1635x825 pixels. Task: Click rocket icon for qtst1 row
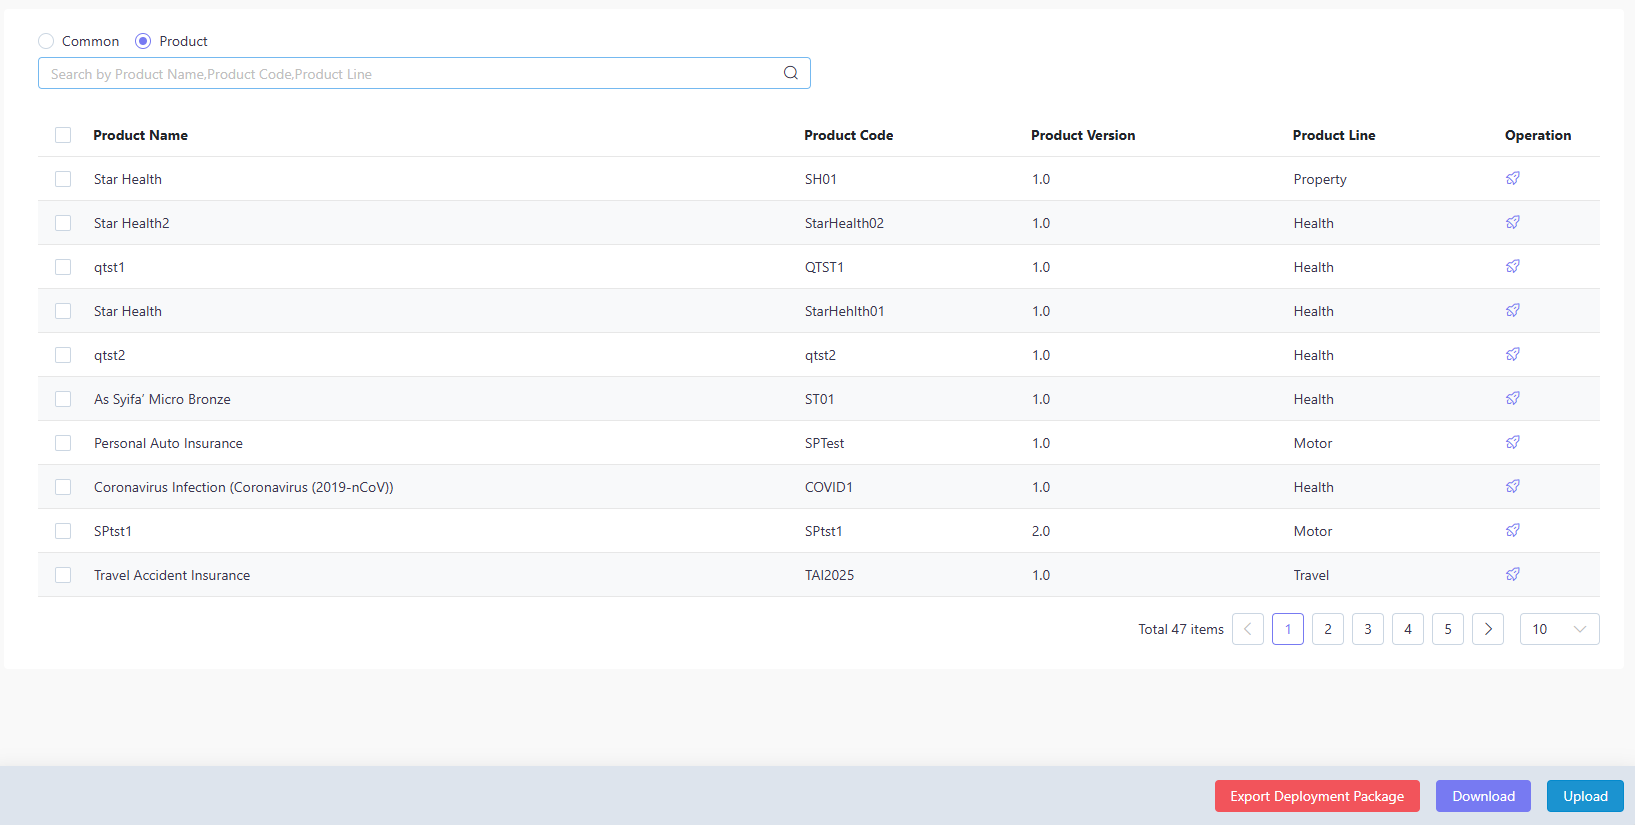pos(1513,266)
